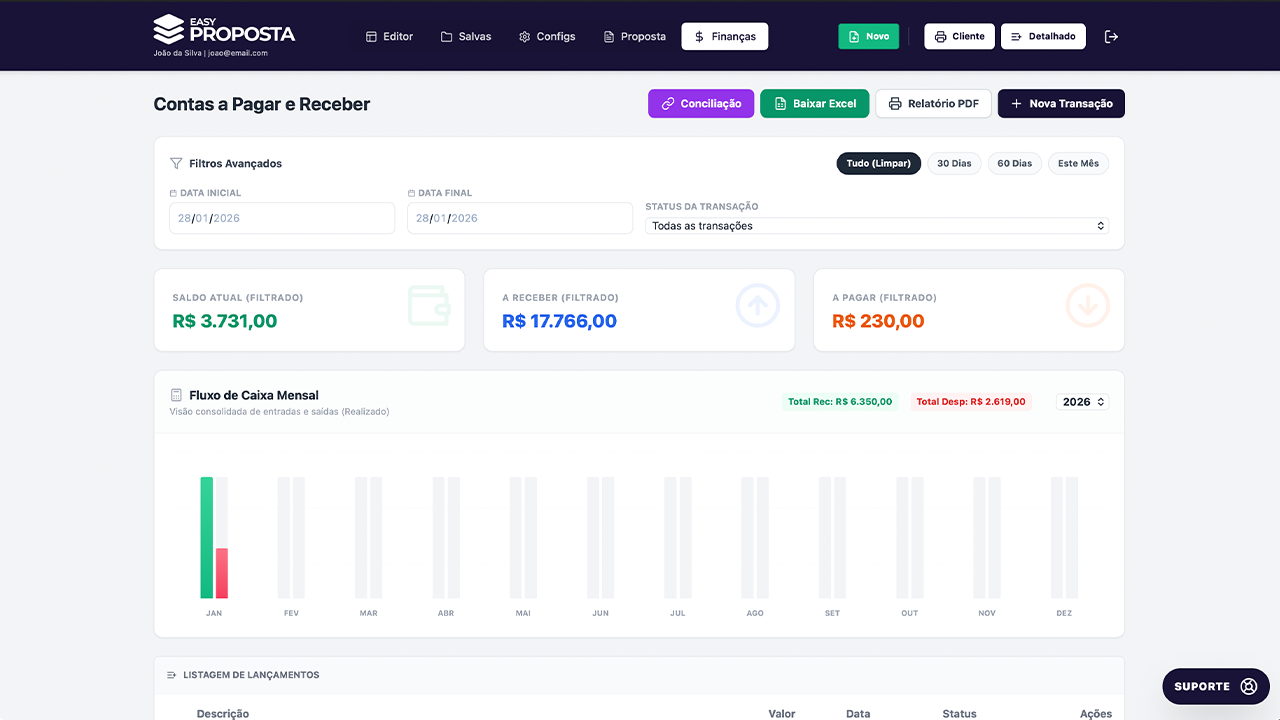Click the logout arrow icon top right
This screenshot has height=720, width=1280.
[1111, 36]
